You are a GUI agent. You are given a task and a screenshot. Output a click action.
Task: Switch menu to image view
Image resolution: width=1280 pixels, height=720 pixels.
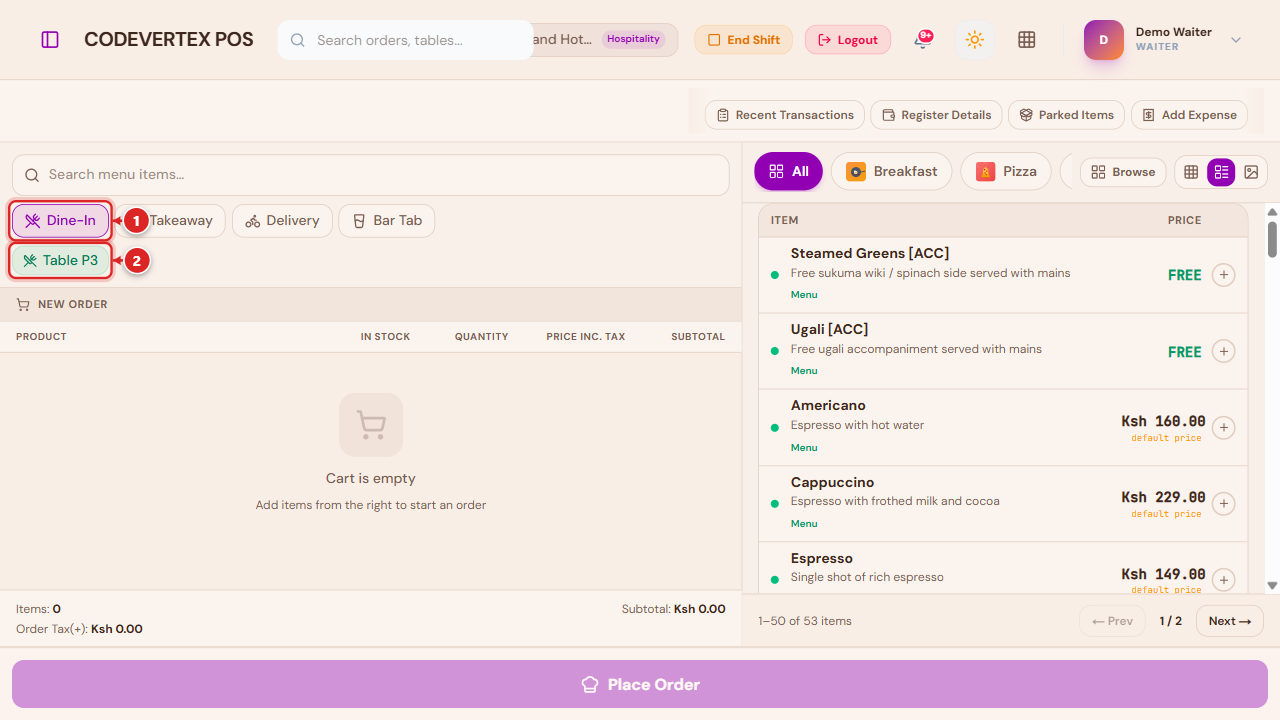(x=1251, y=172)
